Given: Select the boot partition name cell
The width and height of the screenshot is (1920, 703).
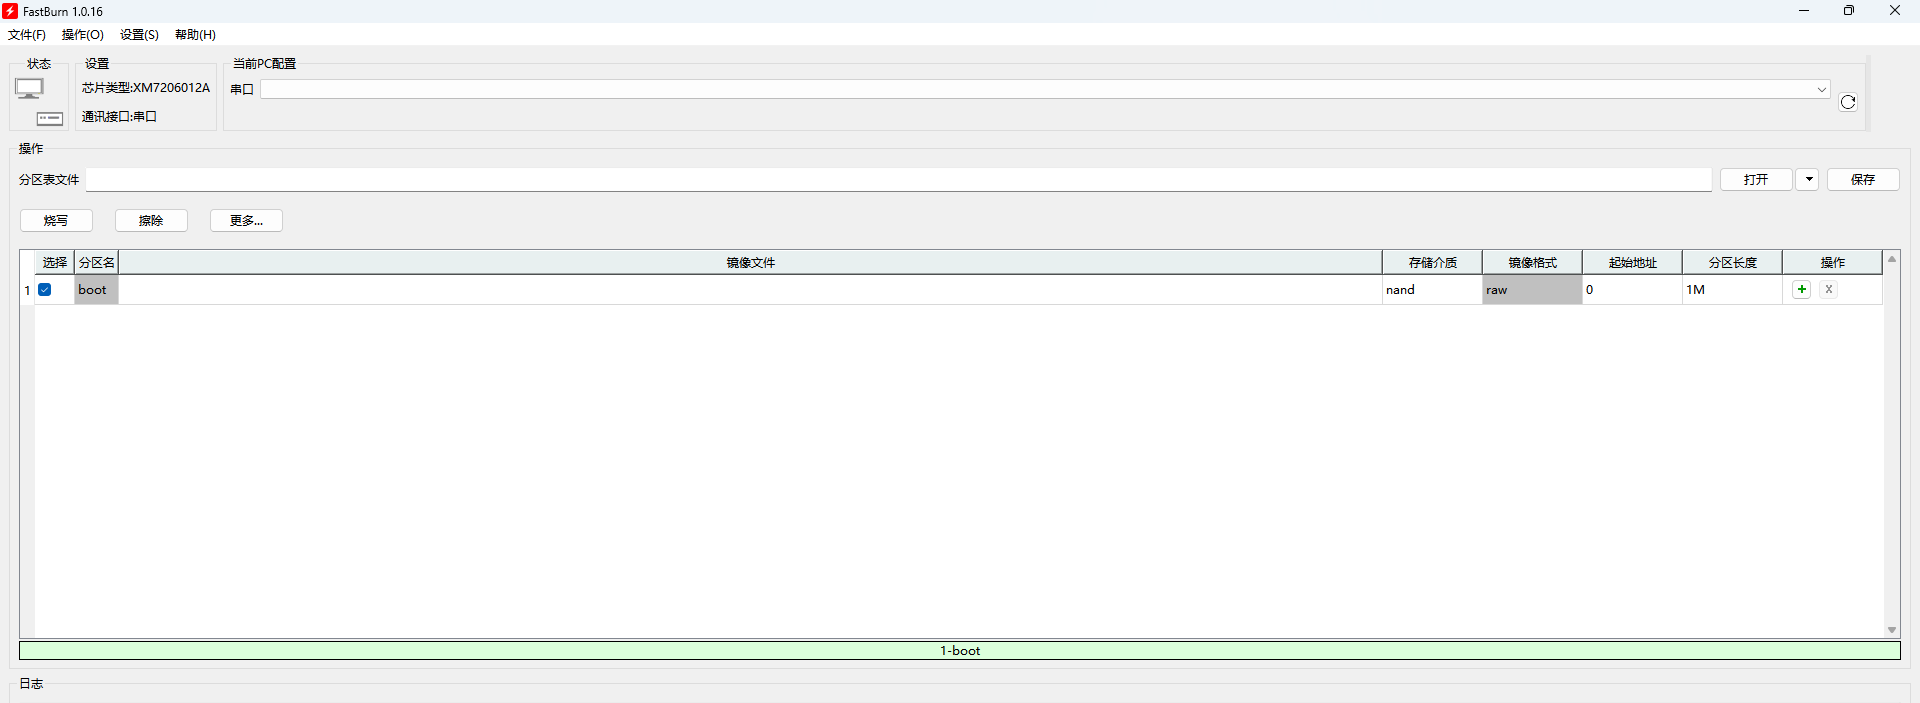Looking at the screenshot, I should [96, 290].
